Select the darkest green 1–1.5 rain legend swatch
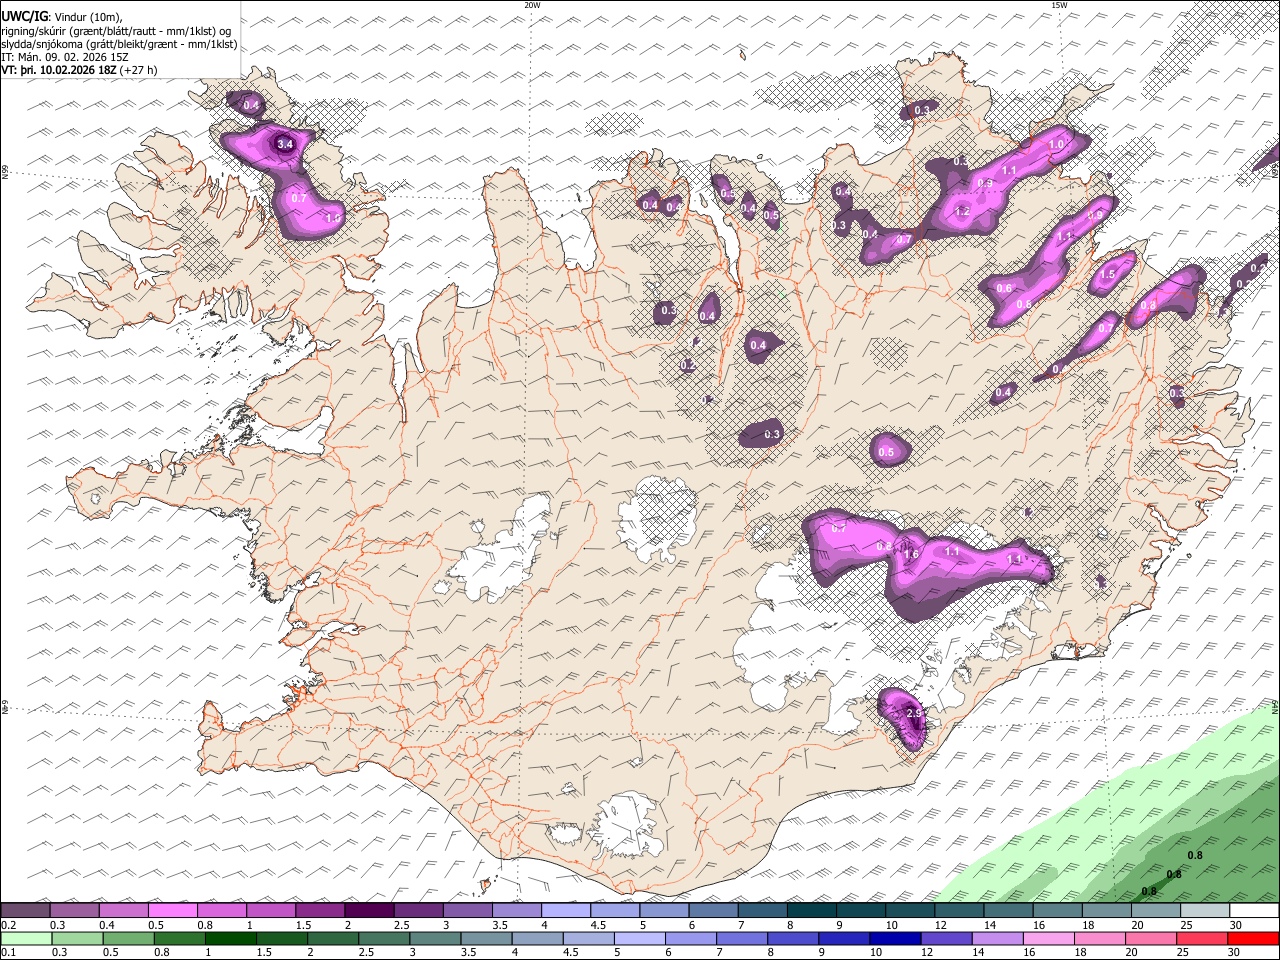Screen dimensions: 1280x960 (230, 939)
